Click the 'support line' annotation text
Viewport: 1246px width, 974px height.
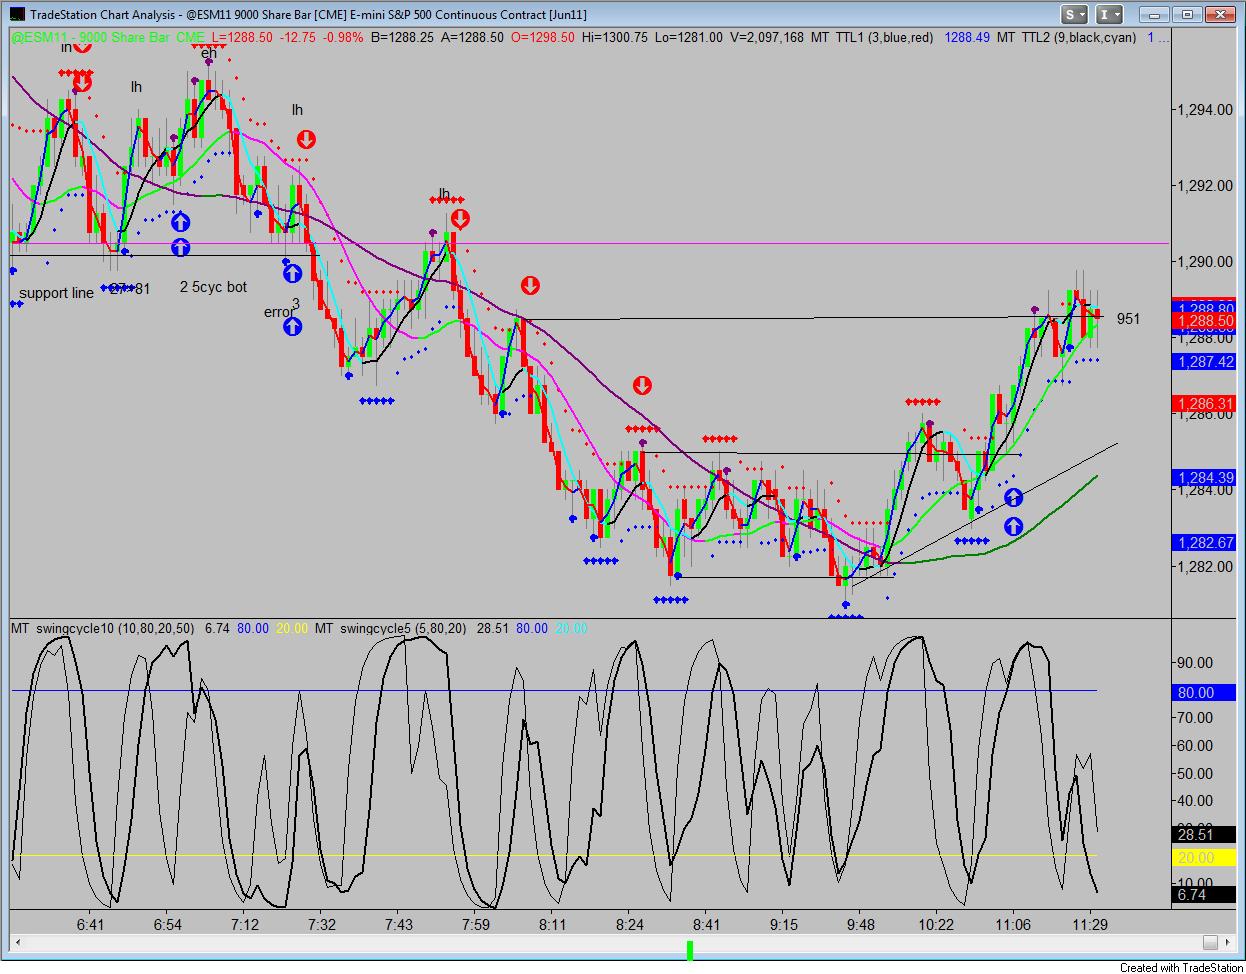pos(56,293)
